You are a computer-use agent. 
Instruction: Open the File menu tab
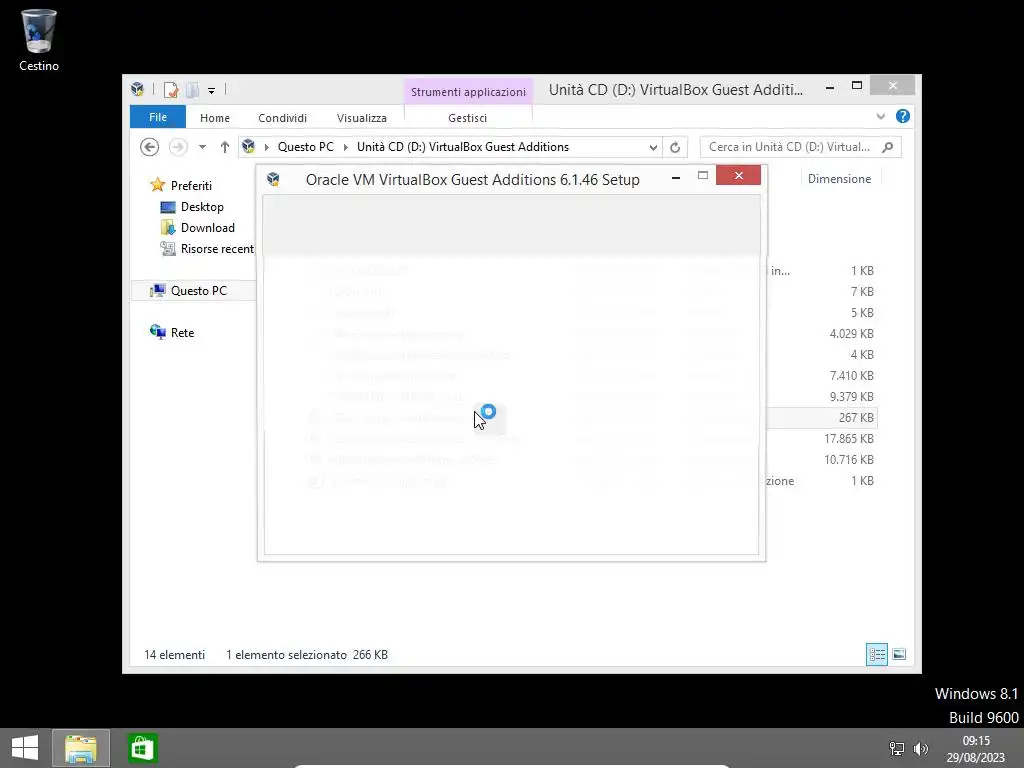(158, 118)
